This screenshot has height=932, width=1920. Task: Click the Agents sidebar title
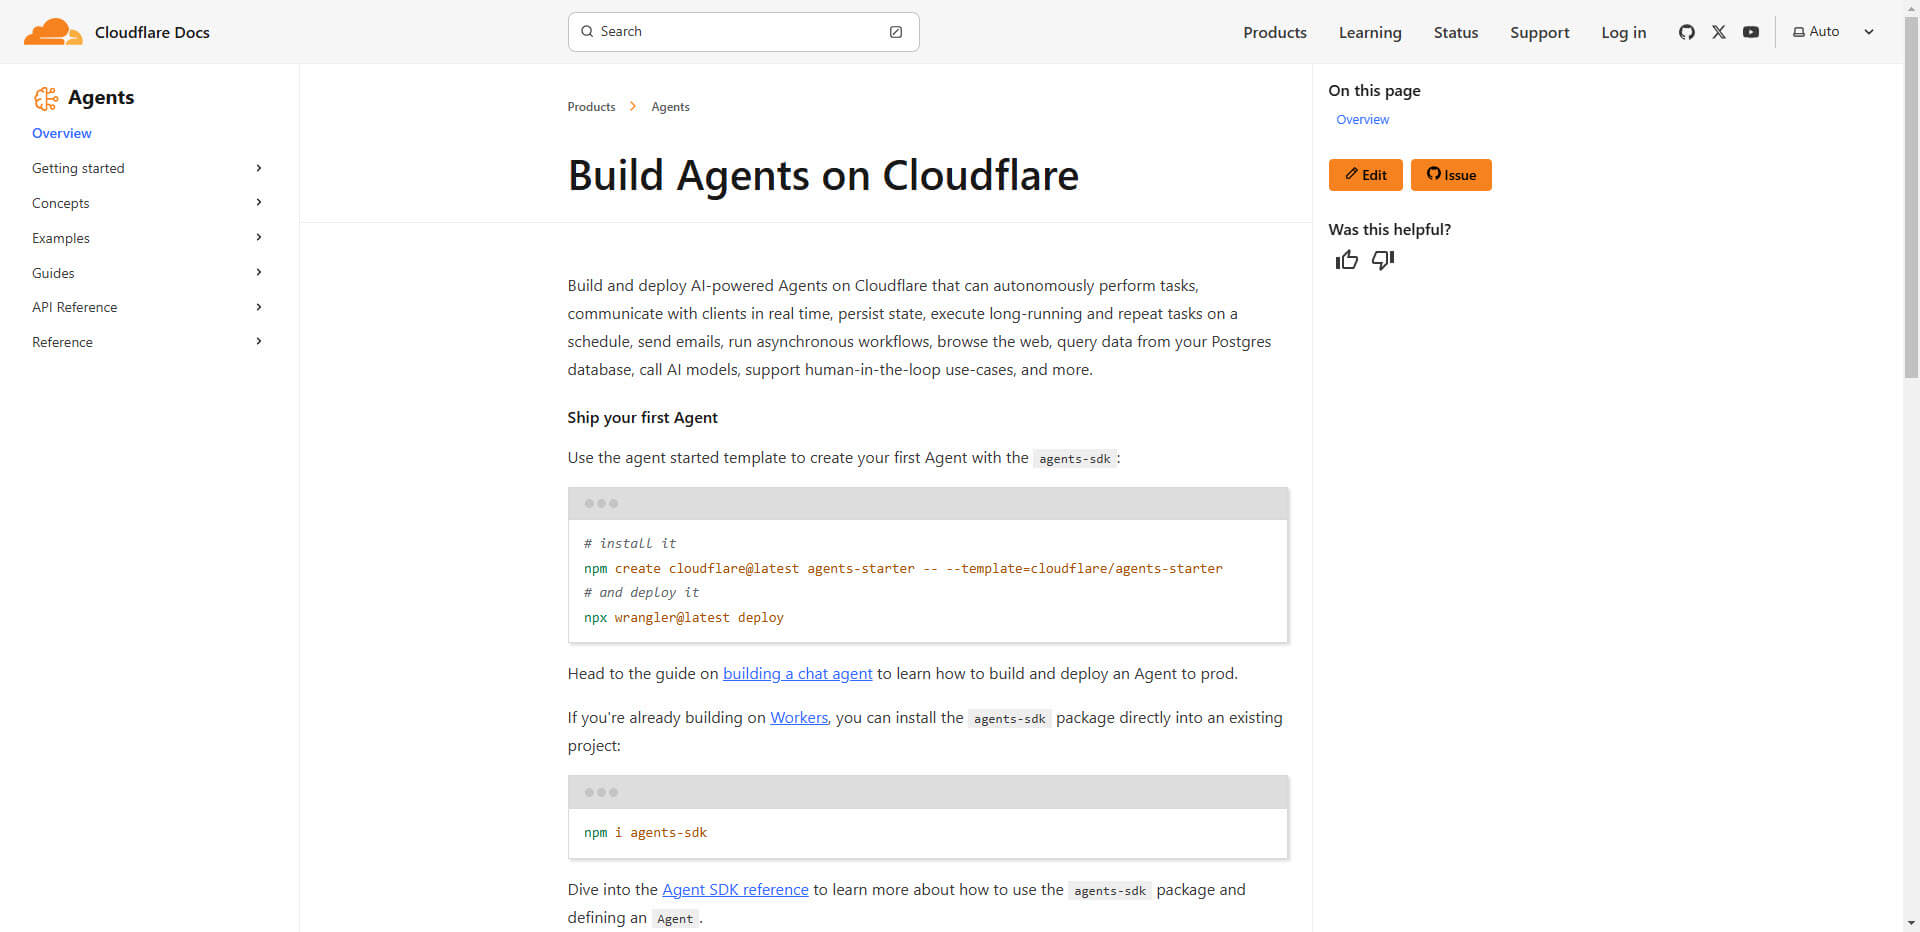pos(101,97)
